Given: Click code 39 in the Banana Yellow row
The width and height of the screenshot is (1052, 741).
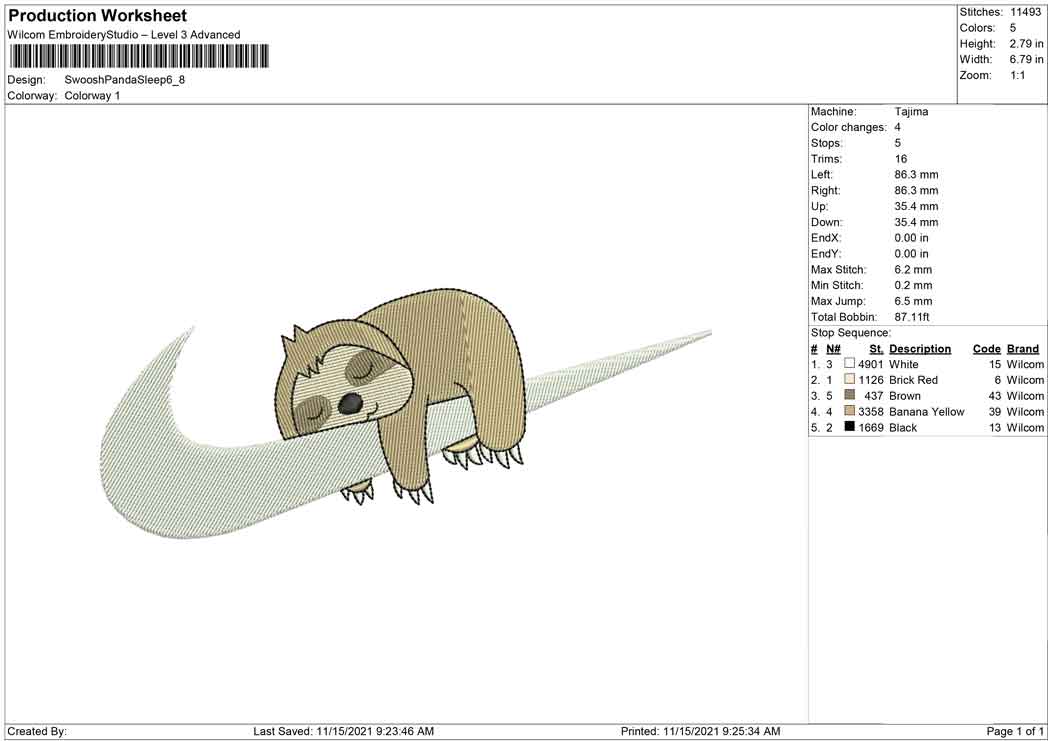Looking at the screenshot, I should click(x=994, y=412).
